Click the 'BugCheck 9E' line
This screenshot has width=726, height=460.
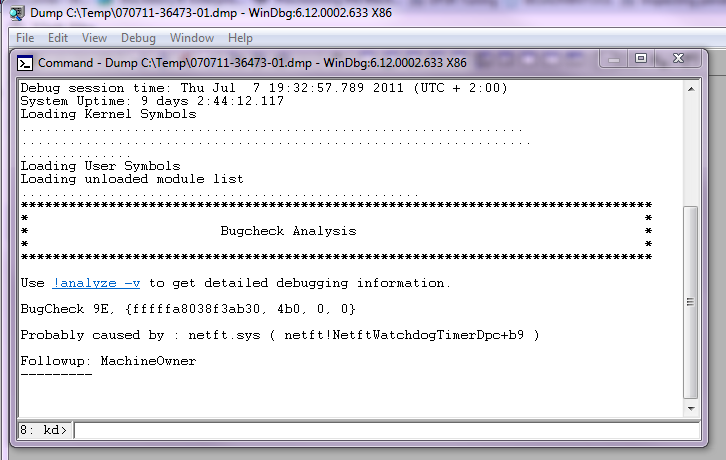[x=188, y=309]
